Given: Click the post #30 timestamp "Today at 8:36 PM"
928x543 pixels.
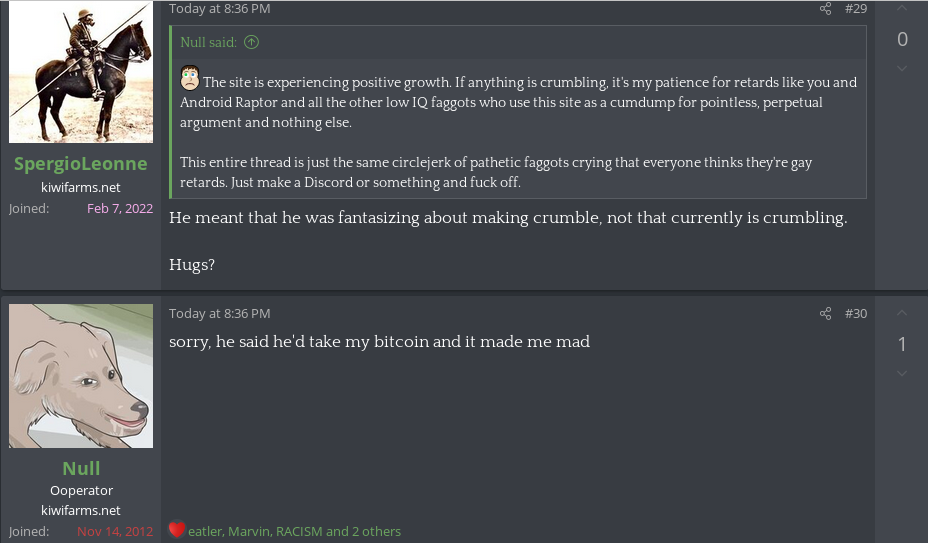Looking at the screenshot, I should click(219, 314).
